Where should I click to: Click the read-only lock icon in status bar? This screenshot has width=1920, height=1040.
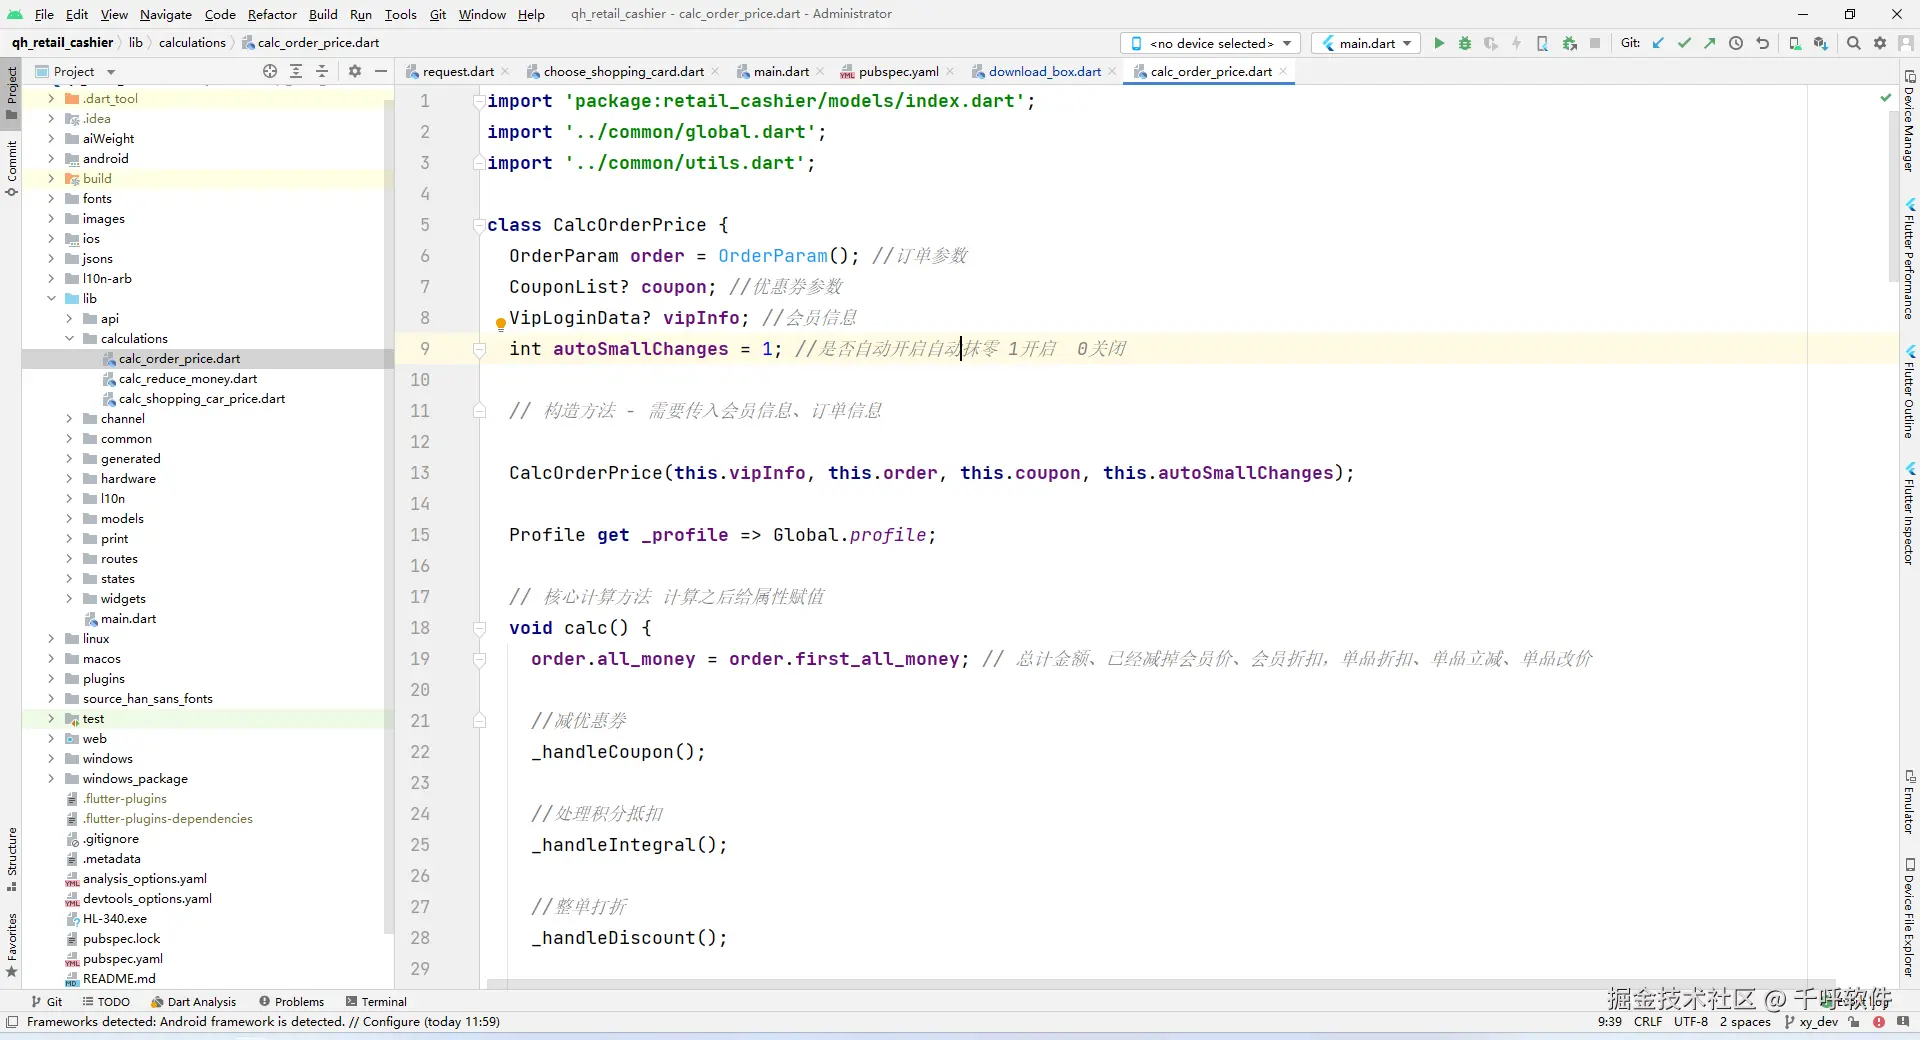(1854, 1022)
